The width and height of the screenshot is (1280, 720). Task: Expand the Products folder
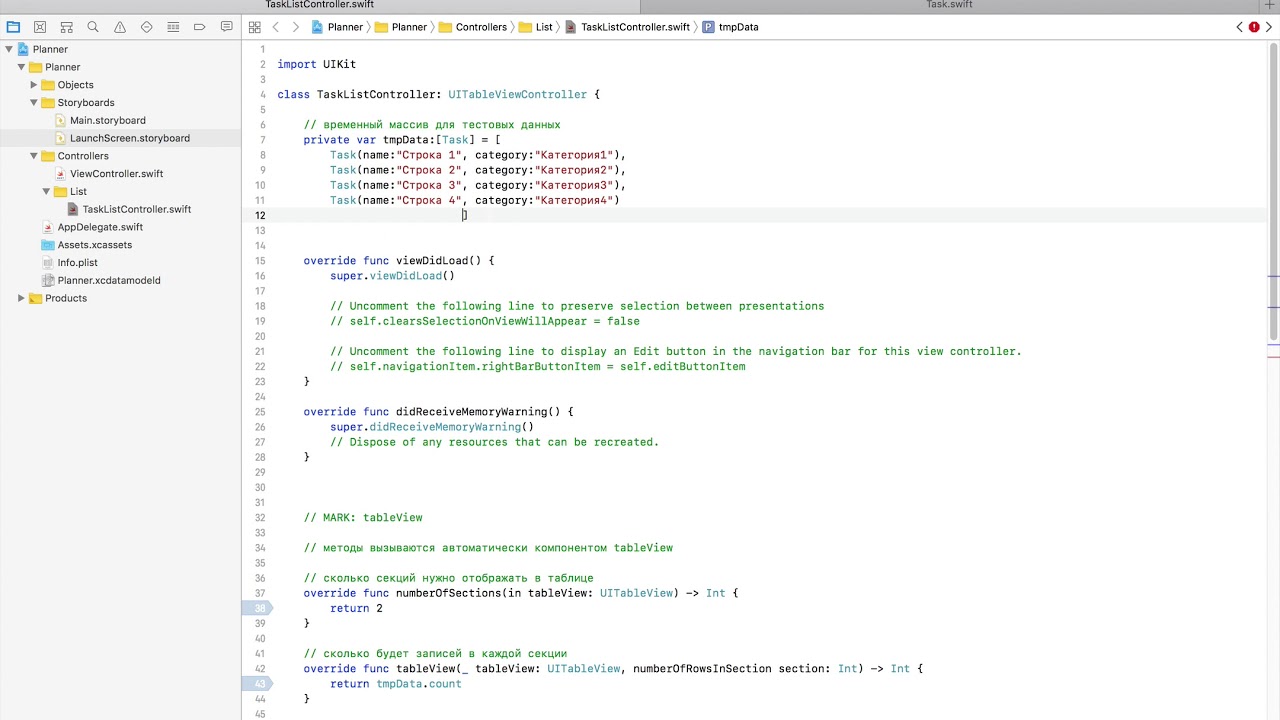tap(21, 298)
